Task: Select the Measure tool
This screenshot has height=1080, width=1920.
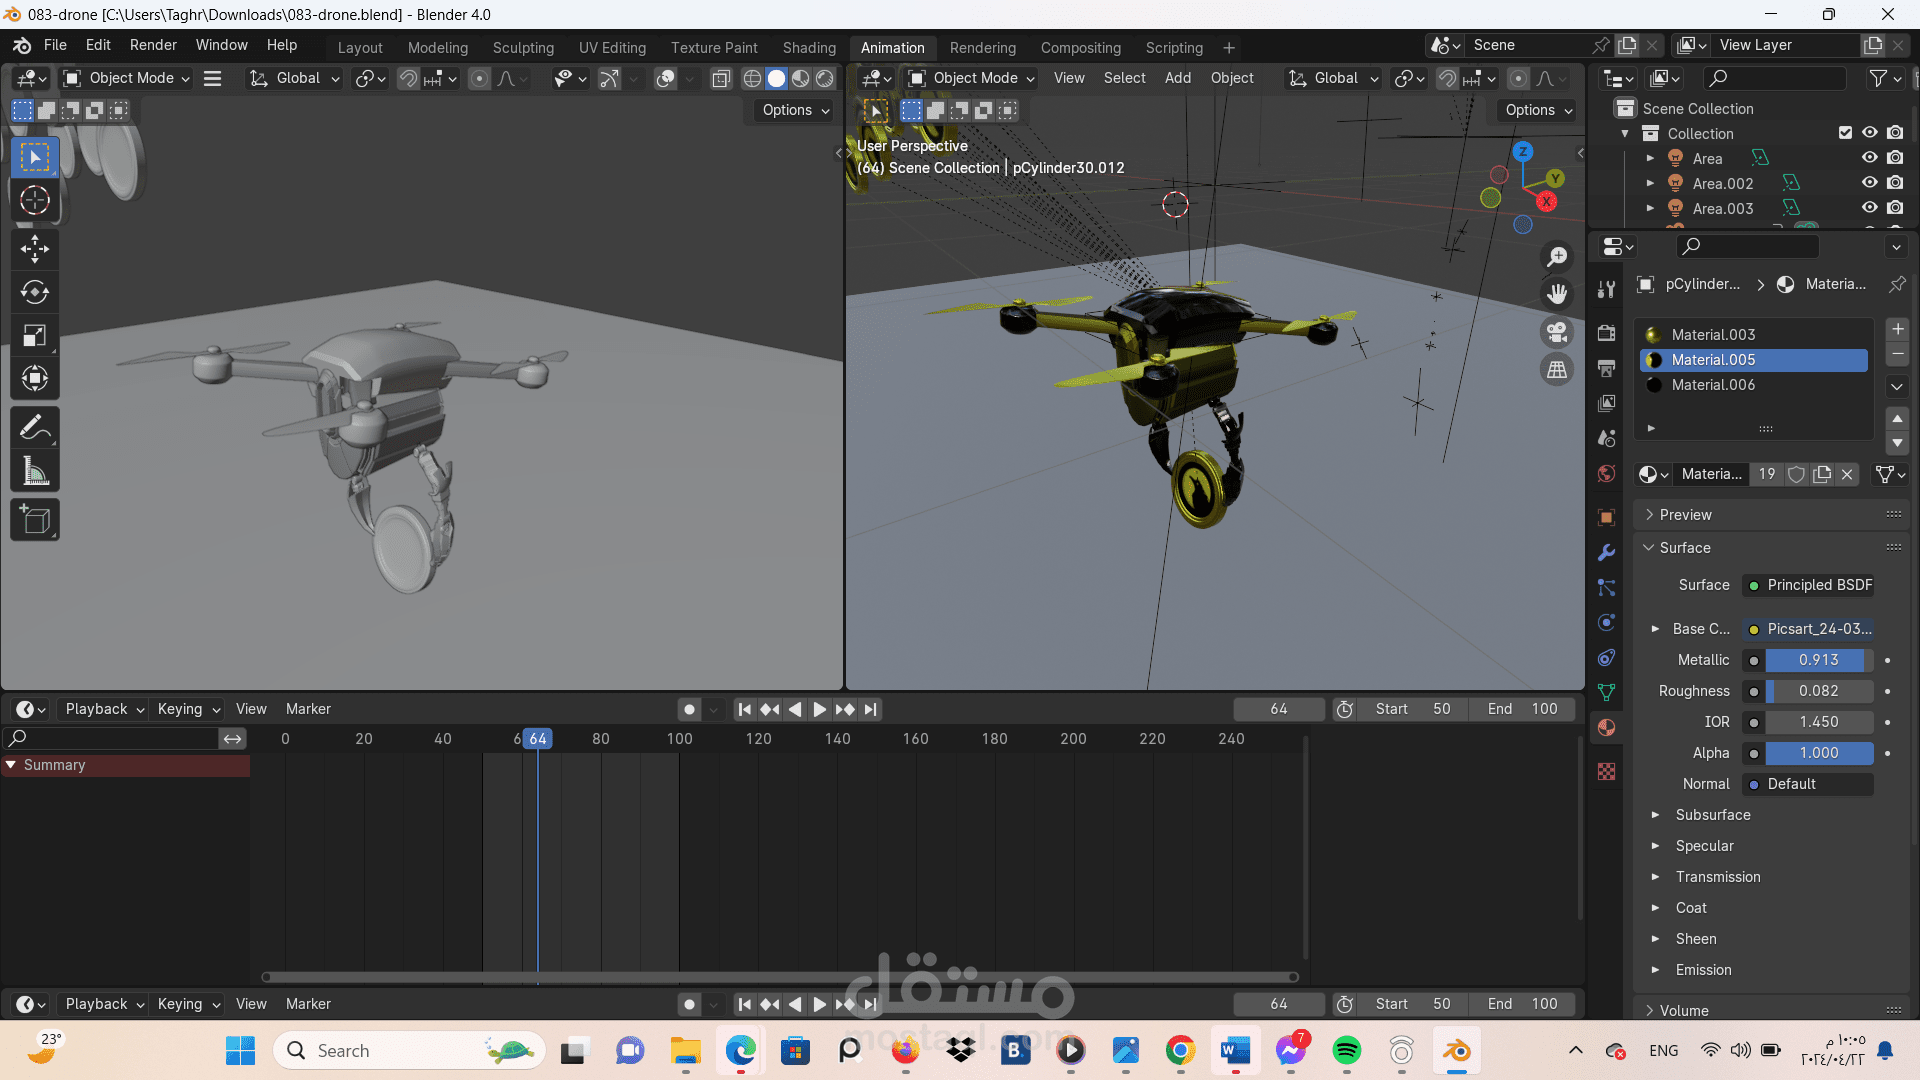Action: 35,472
